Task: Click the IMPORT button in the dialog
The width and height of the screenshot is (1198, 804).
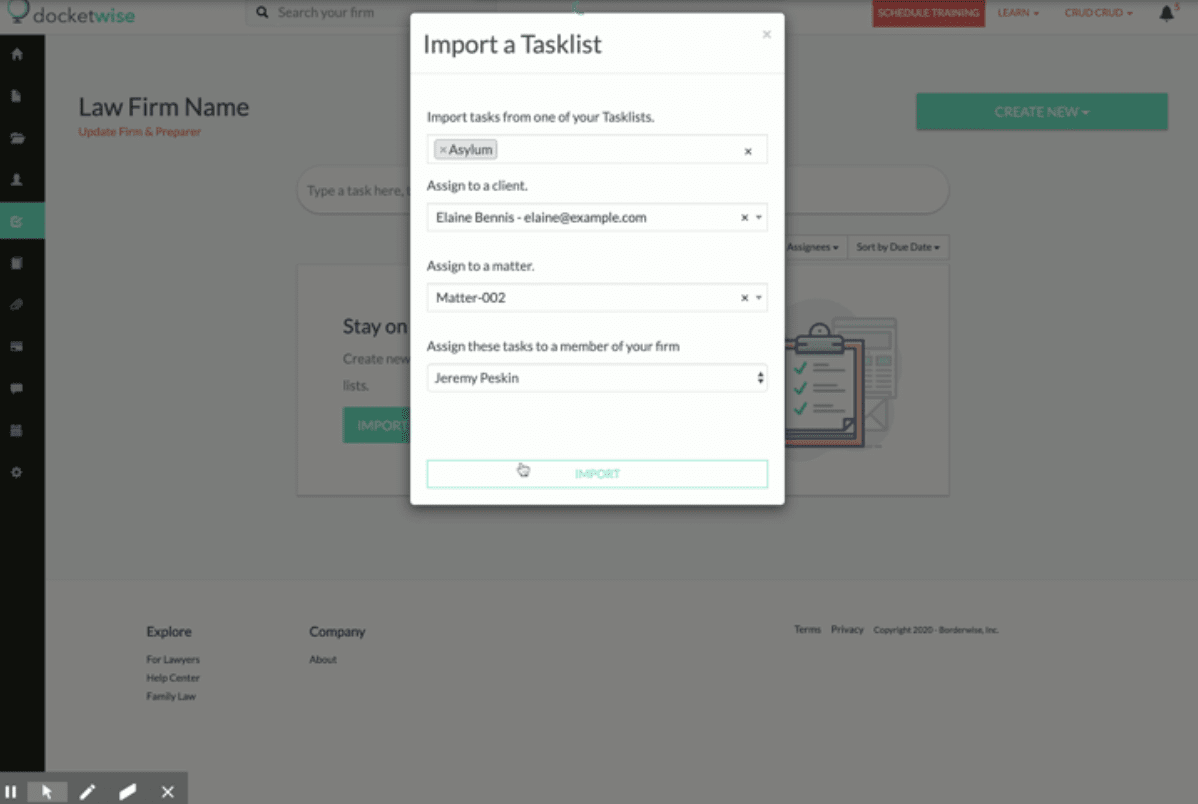Action: pyautogui.click(x=597, y=473)
